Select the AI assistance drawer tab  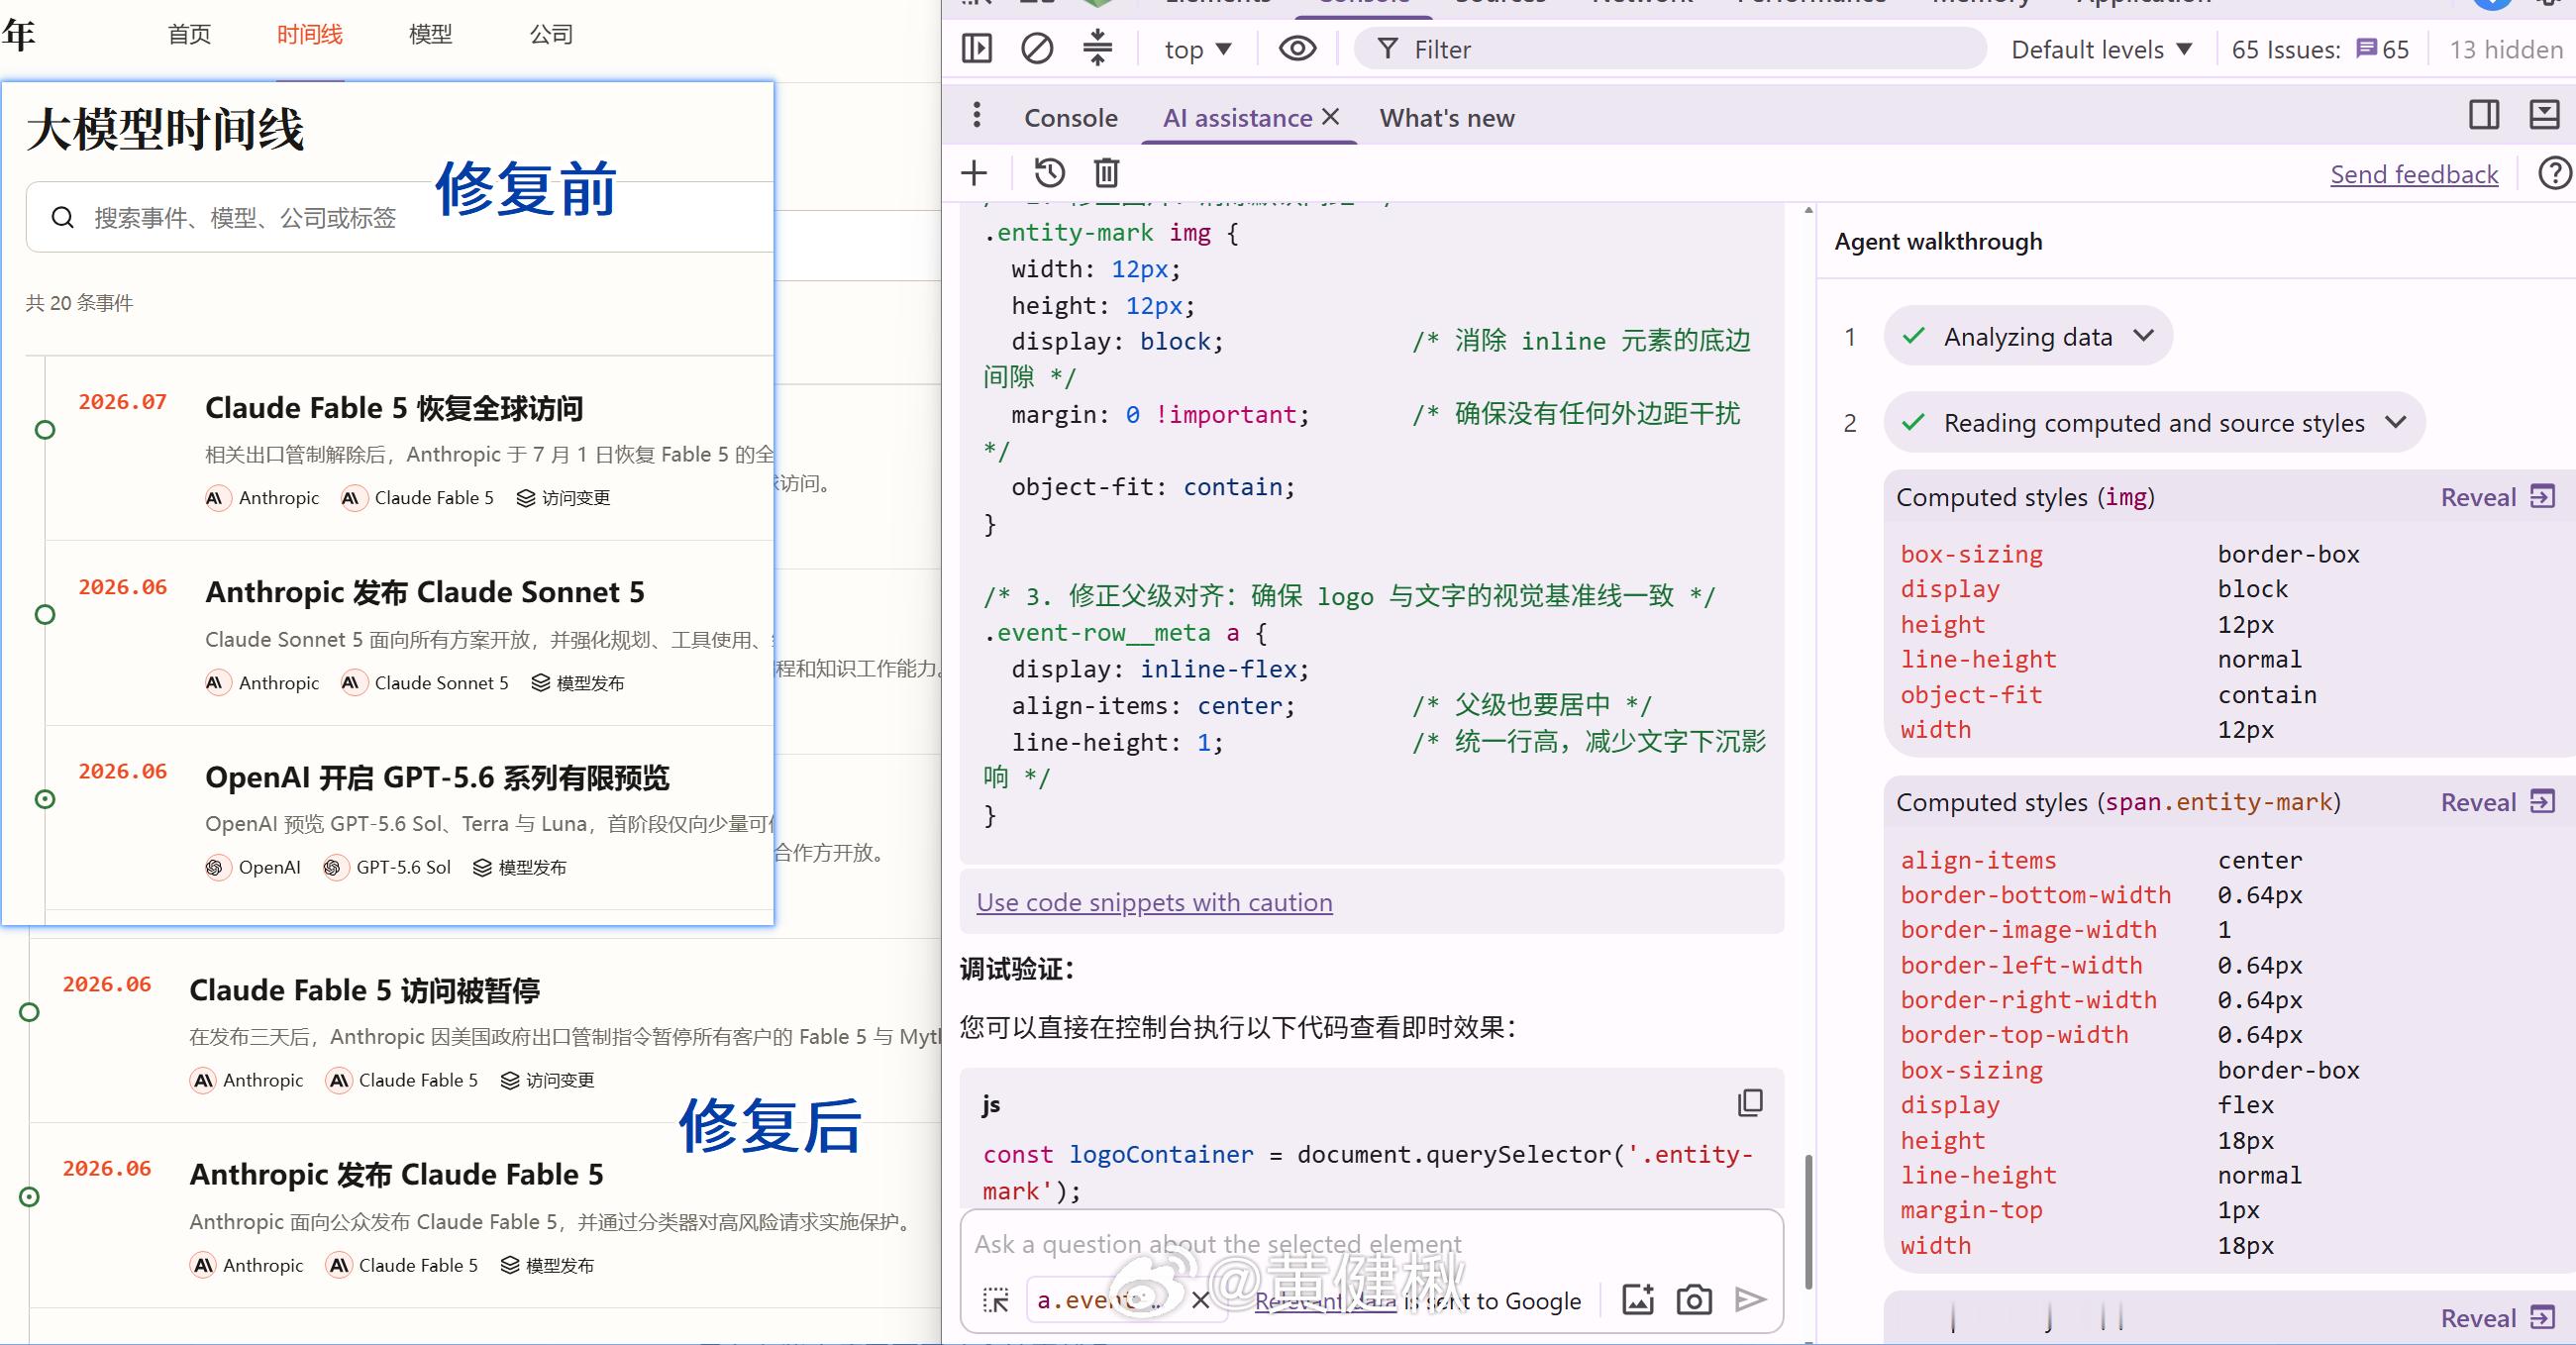coord(1236,118)
